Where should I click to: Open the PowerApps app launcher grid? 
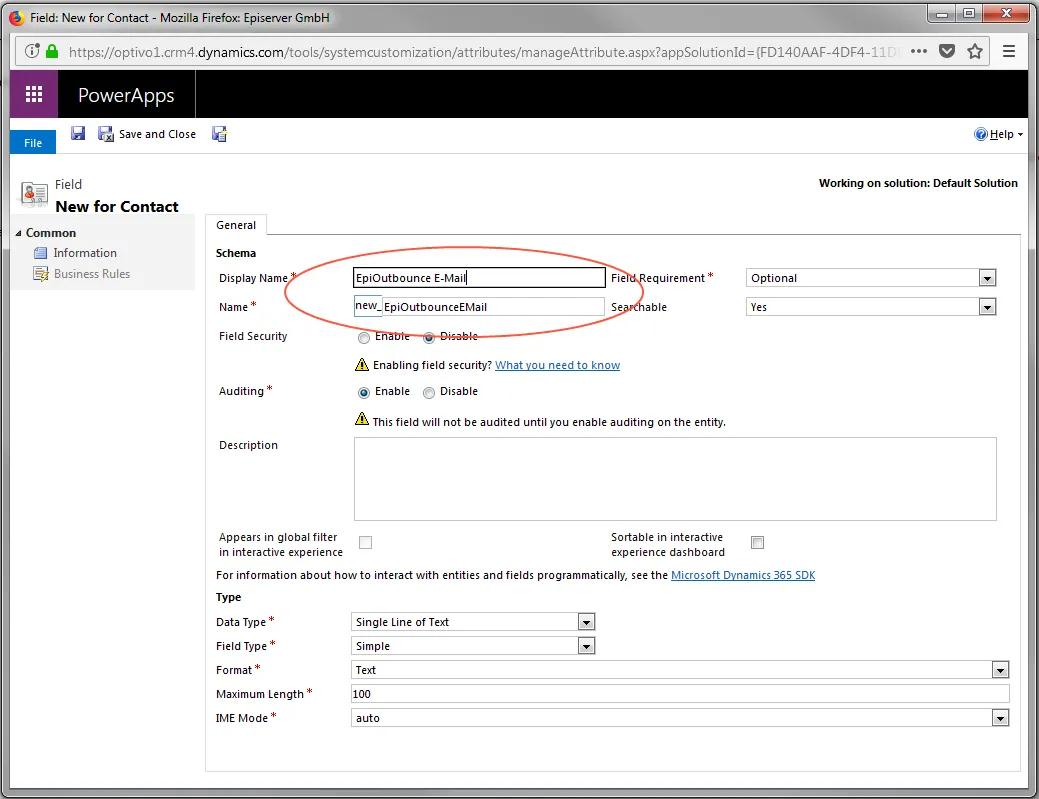[34, 94]
